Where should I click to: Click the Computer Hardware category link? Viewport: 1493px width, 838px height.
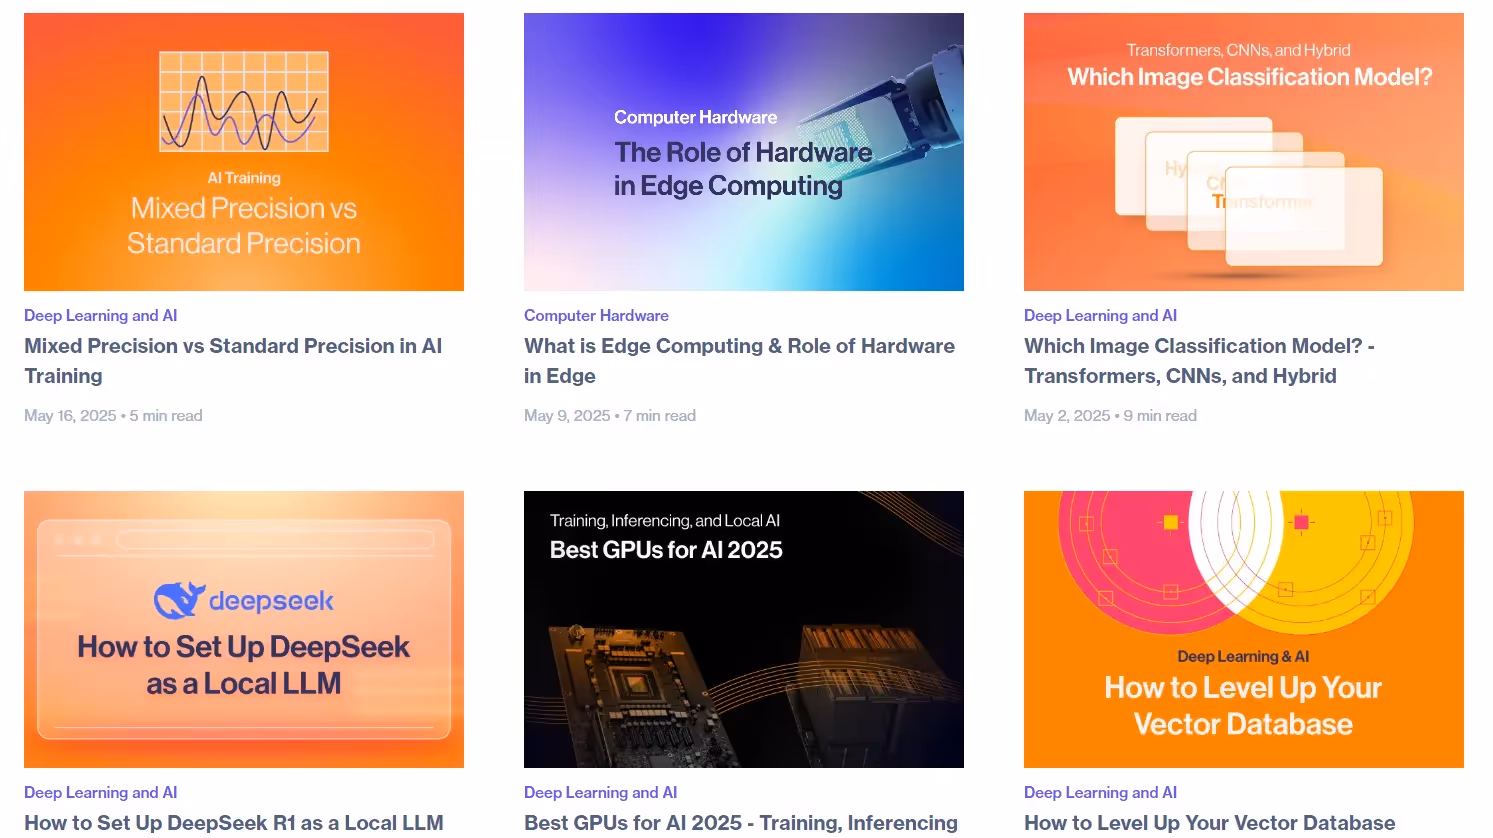[596, 315]
